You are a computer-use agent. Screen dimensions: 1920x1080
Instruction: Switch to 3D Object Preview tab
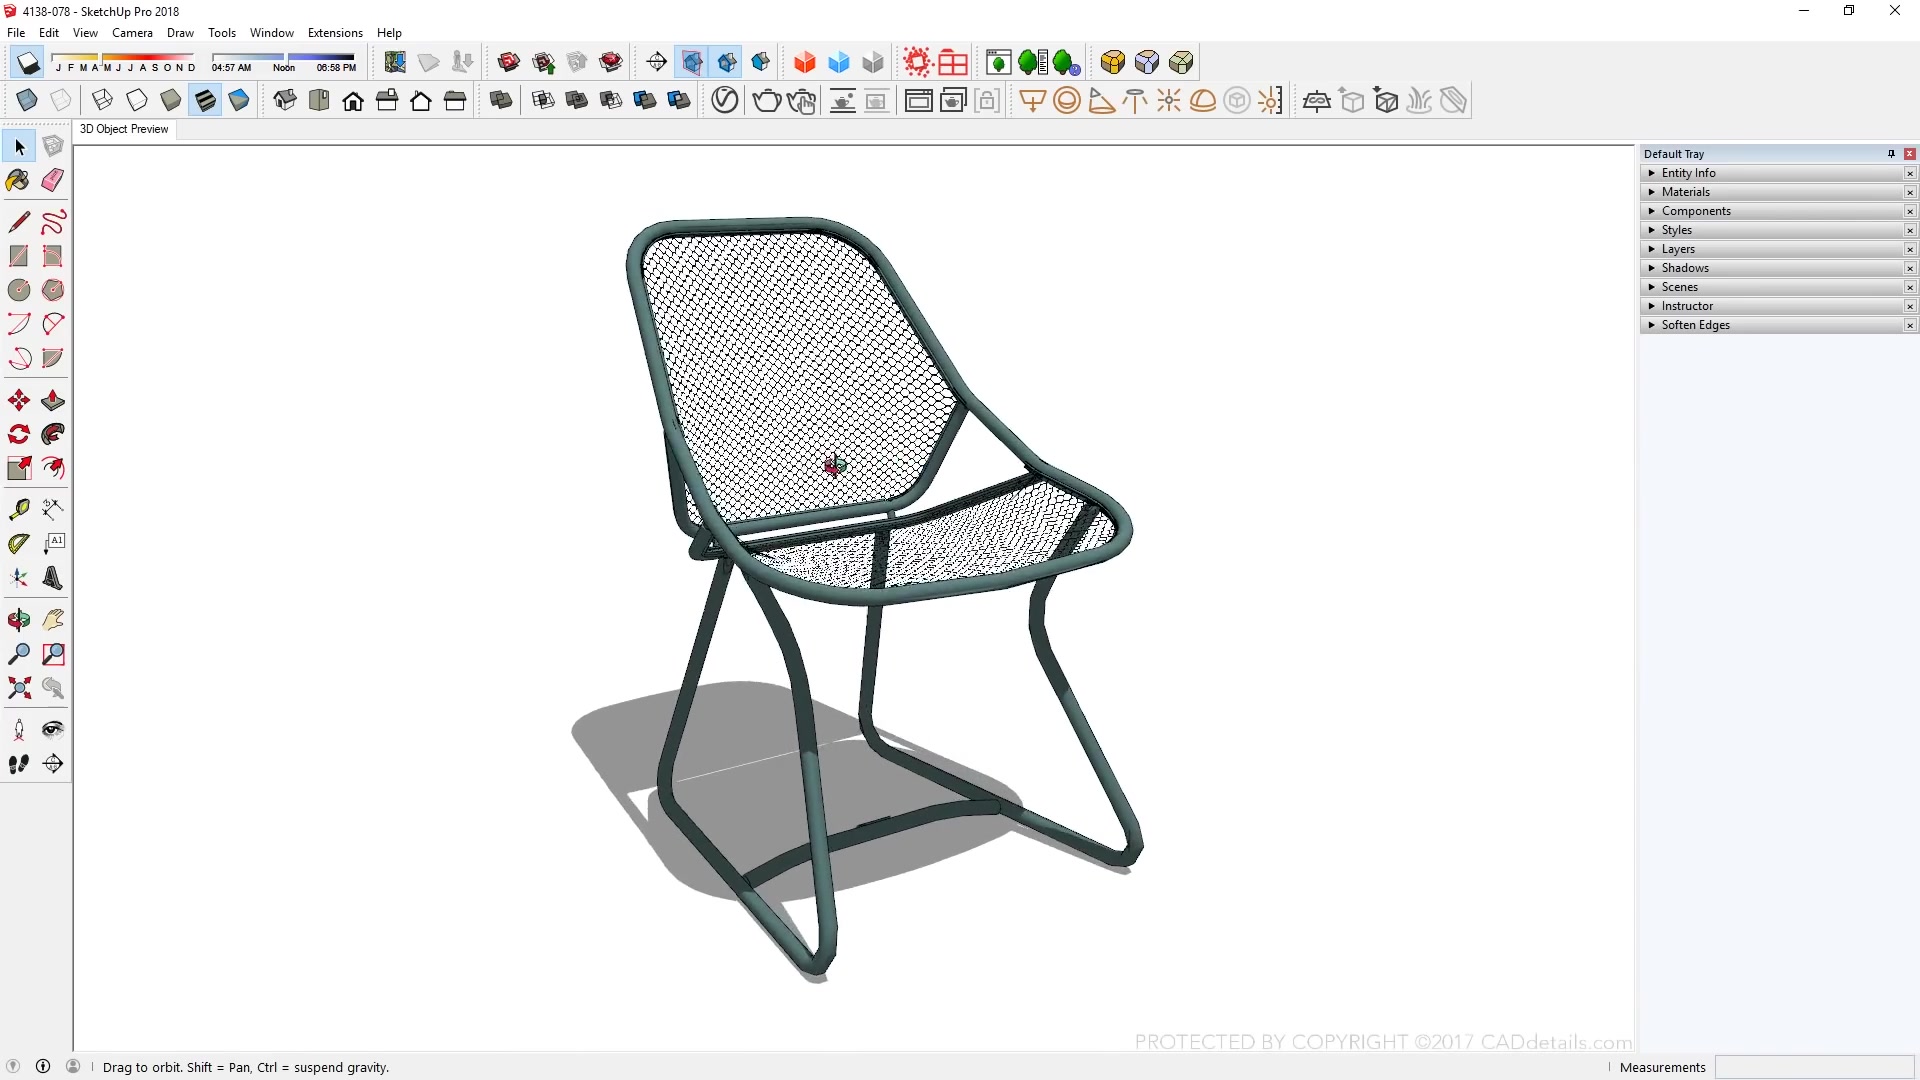point(124,129)
